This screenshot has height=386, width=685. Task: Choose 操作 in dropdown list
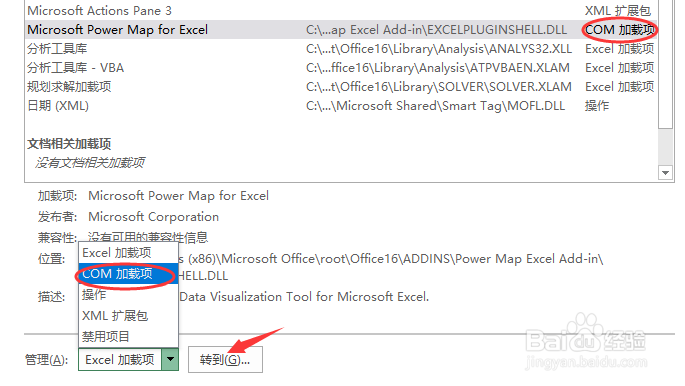(128, 295)
